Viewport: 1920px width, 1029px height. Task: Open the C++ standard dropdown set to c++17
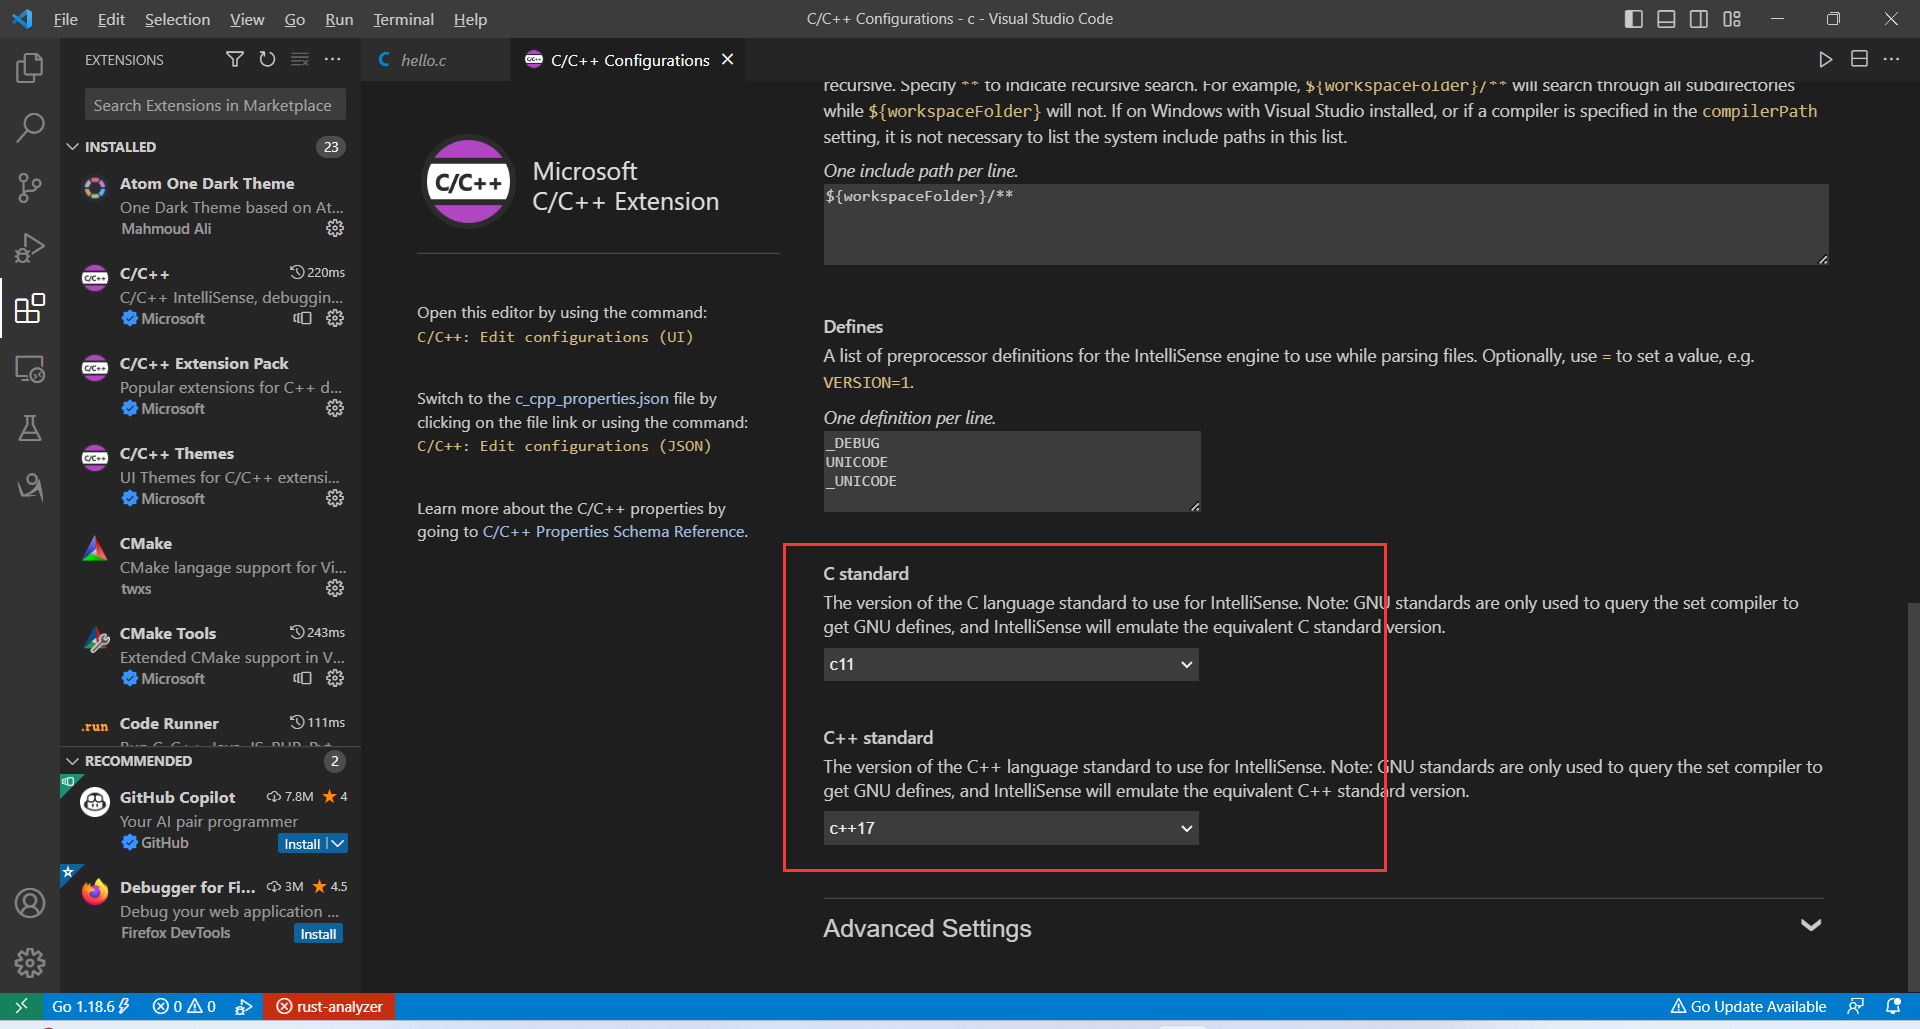(x=1011, y=828)
